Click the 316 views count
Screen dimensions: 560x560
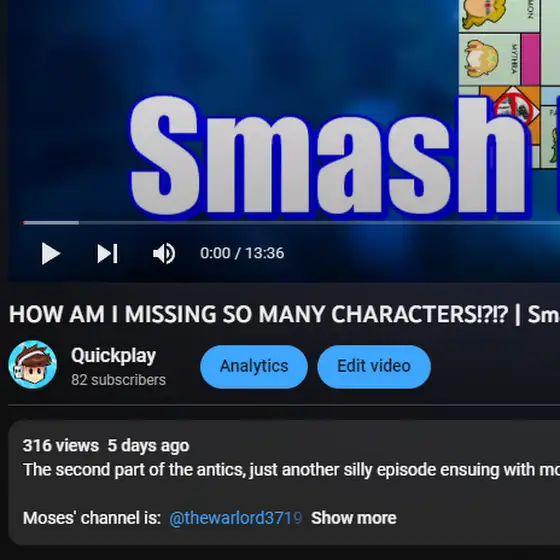pyautogui.click(x=61, y=446)
